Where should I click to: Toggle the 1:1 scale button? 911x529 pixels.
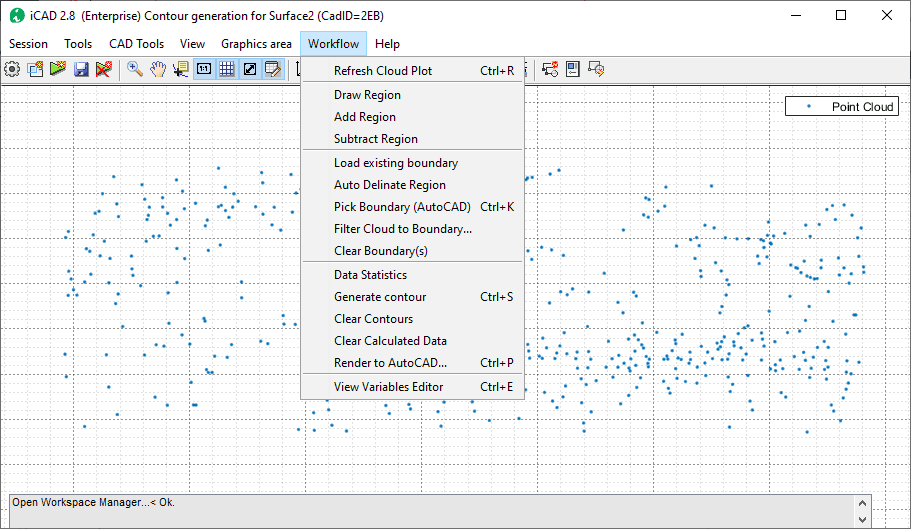tap(204, 69)
